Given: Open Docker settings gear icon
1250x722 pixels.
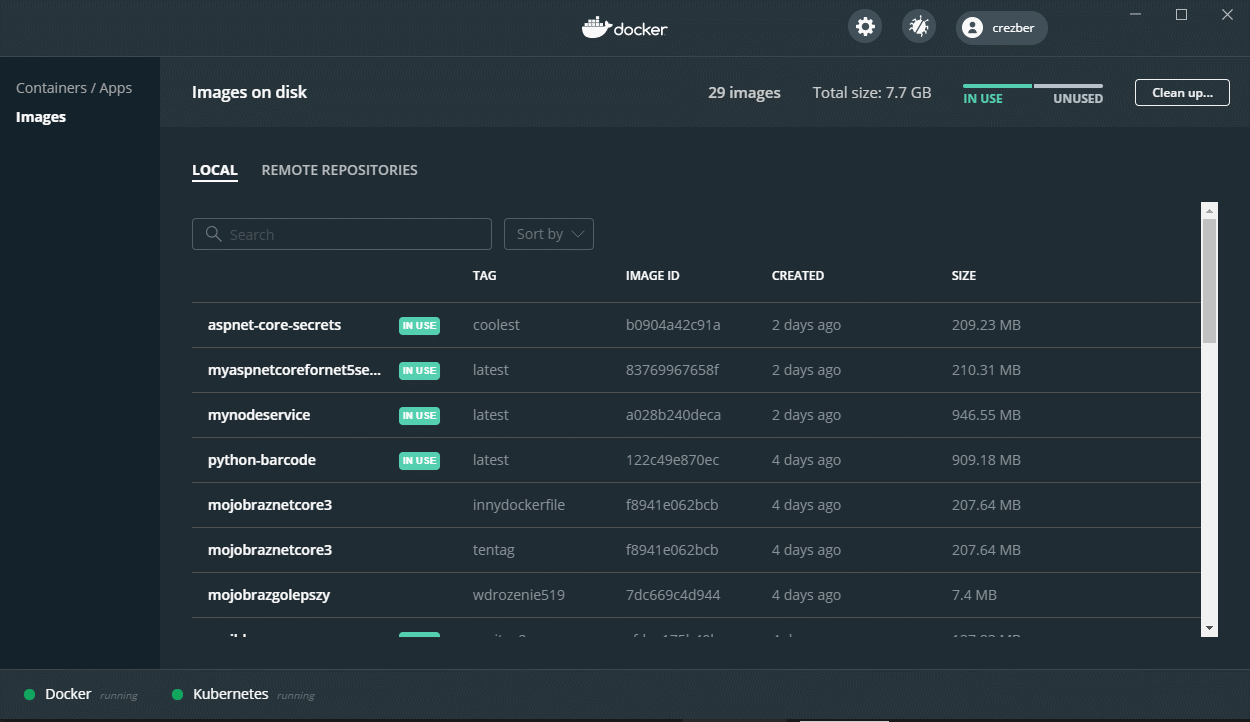Looking at the screenshot, I should (x=865, y=27).
